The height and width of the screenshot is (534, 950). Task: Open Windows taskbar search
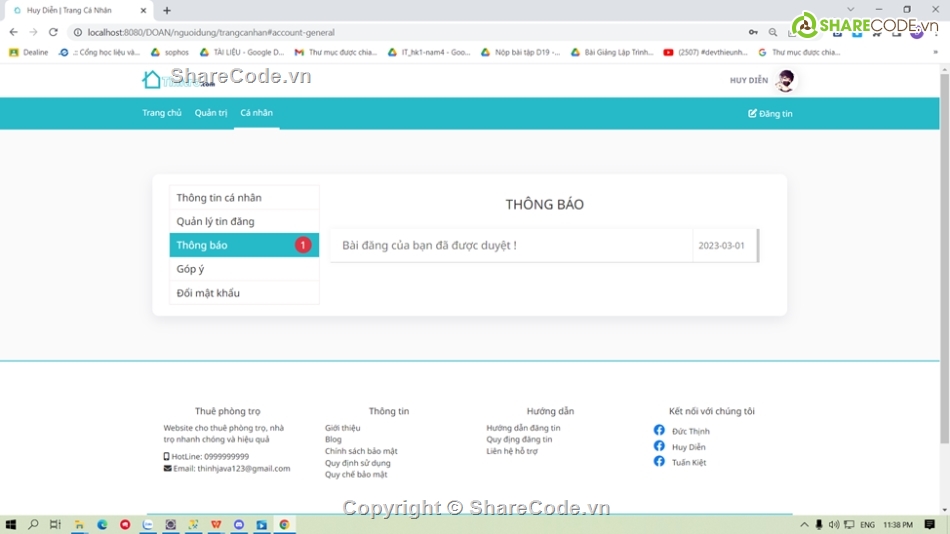(33, 524)
